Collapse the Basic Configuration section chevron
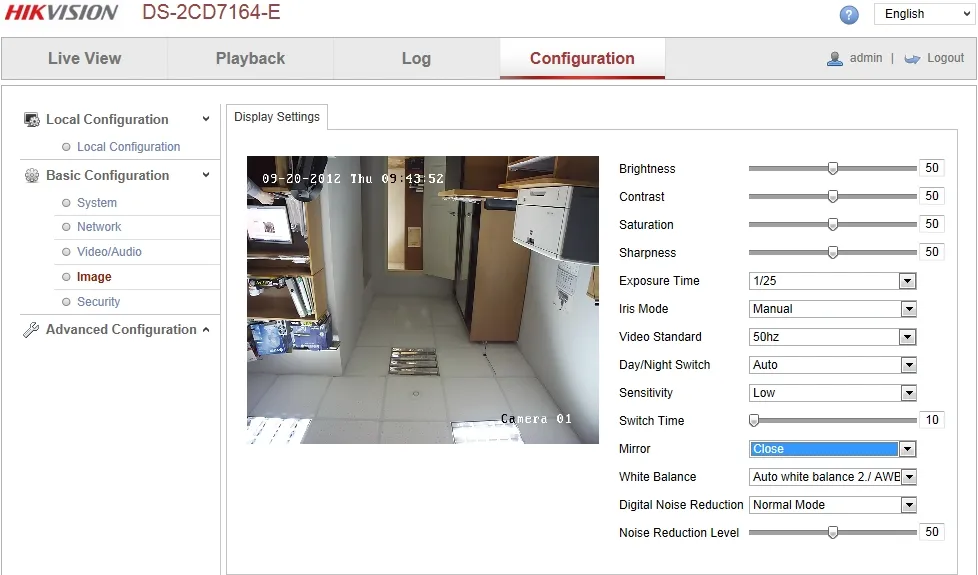Screen dimensions: 978x575 tap(206, 175)
